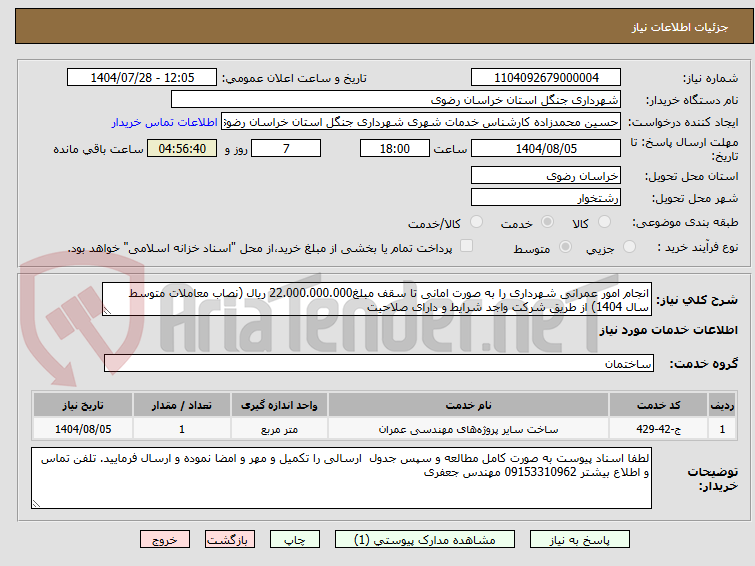The image size is (755, 566).
Task: Click the quantity cell showing 1
Action: [182, 429]
